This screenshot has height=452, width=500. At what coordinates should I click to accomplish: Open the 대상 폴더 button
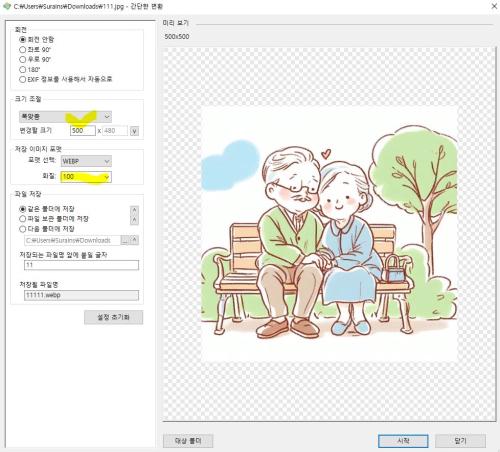coord(188,441)
